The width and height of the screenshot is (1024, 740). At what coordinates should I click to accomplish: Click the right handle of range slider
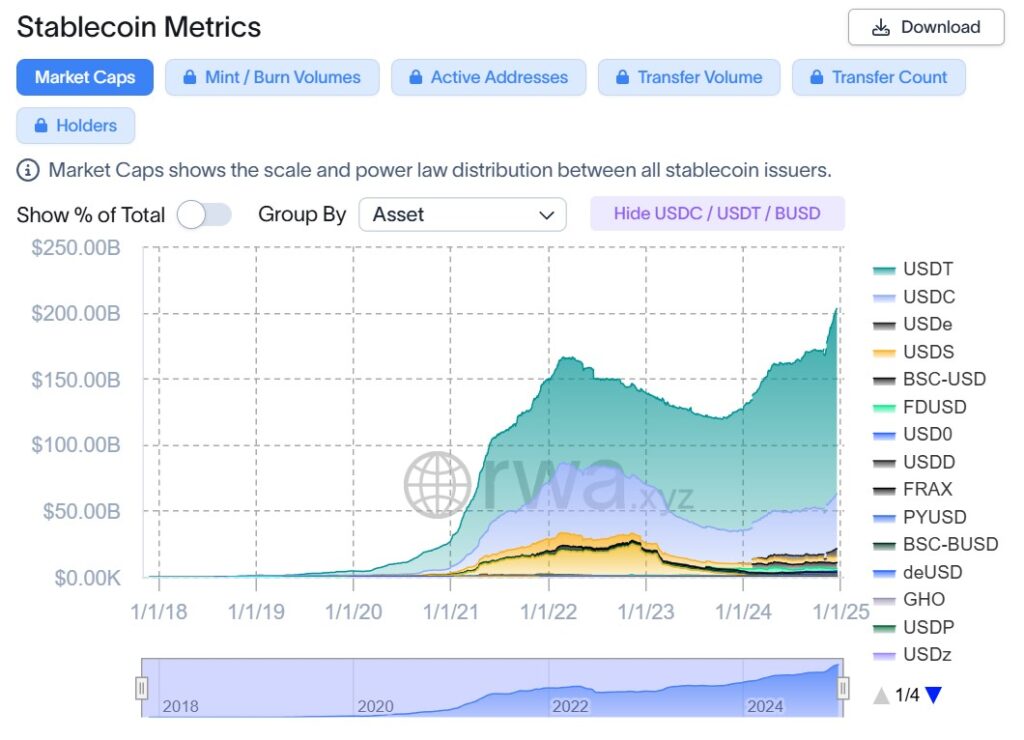tap(843, 688)
